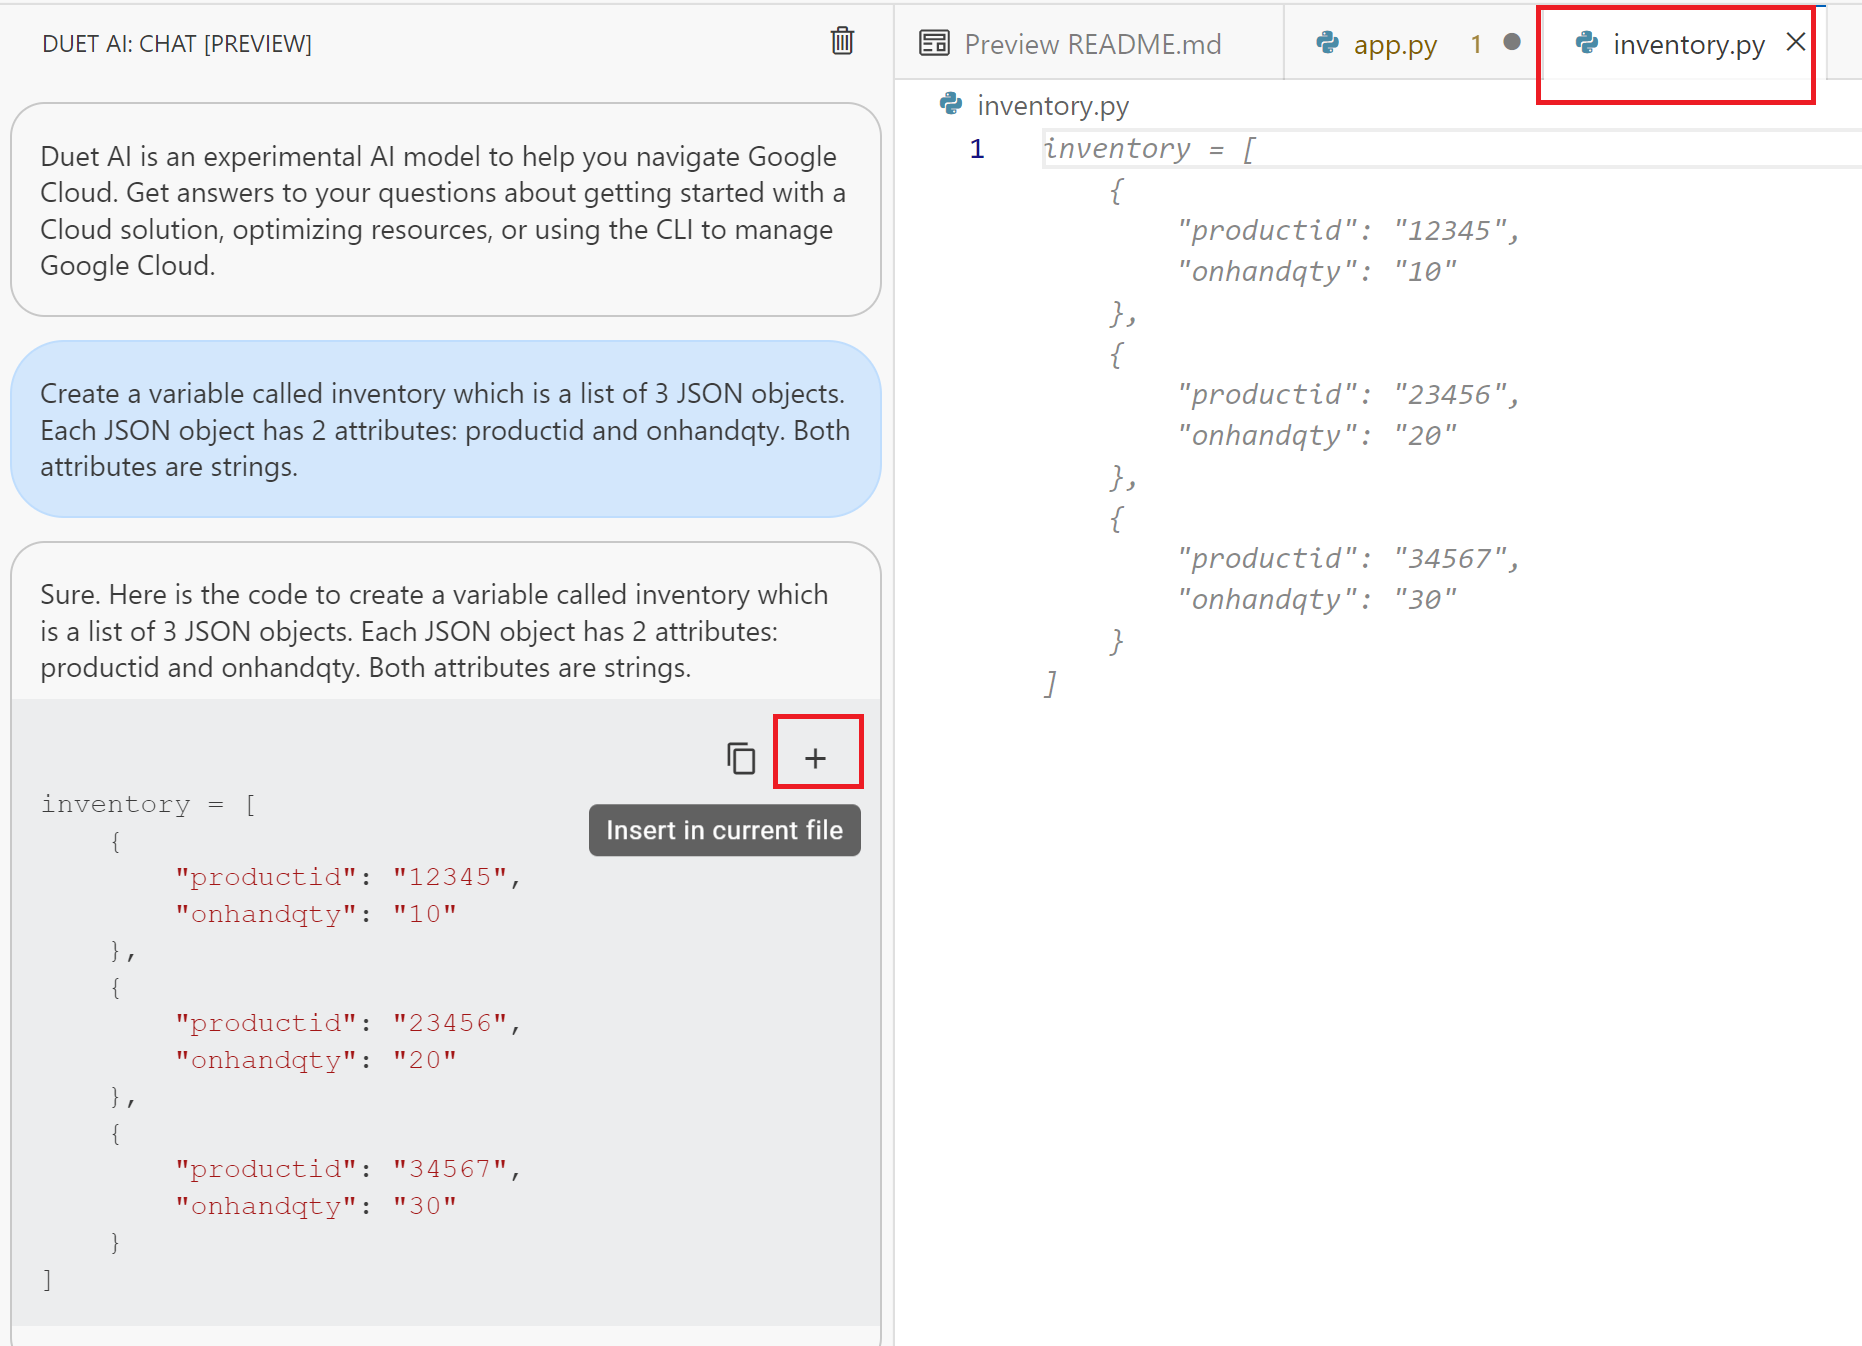Click the Duet AI introduction message

tap(446, 210)
